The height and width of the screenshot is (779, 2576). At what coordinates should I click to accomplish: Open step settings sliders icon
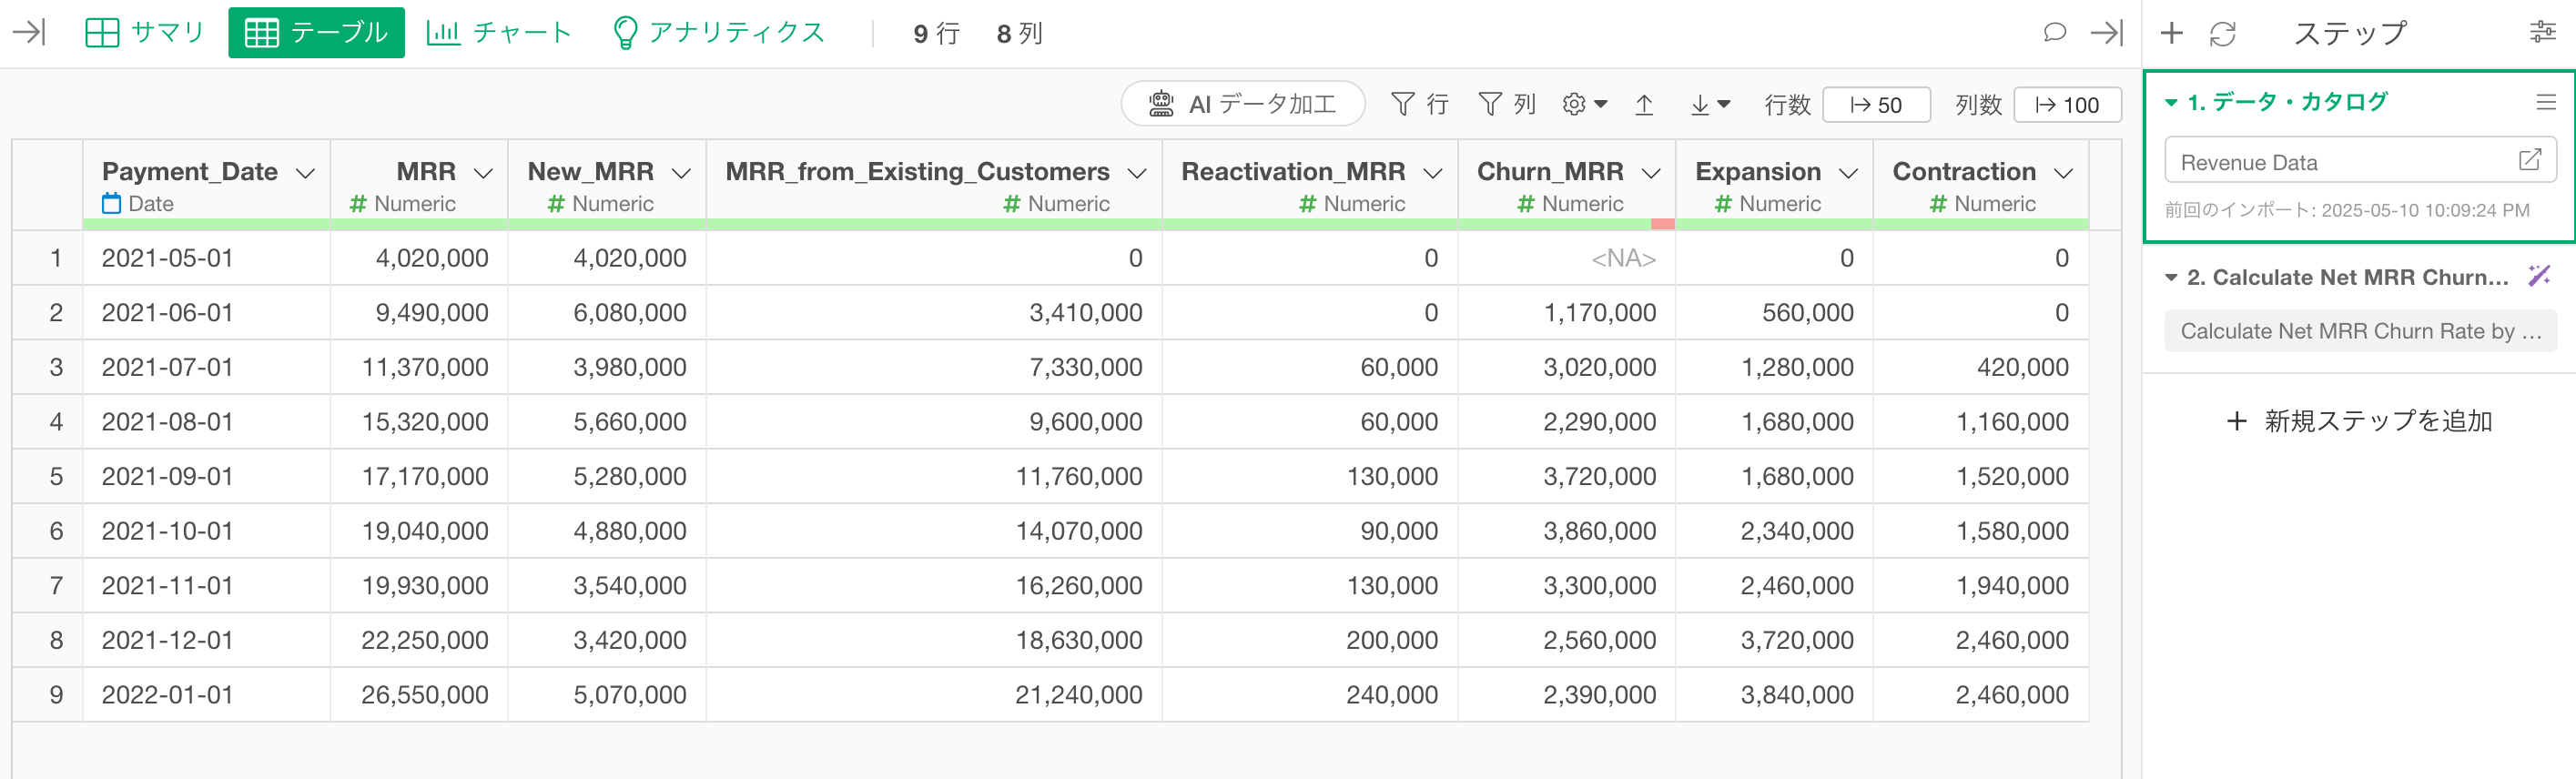tap(2542, 33)
